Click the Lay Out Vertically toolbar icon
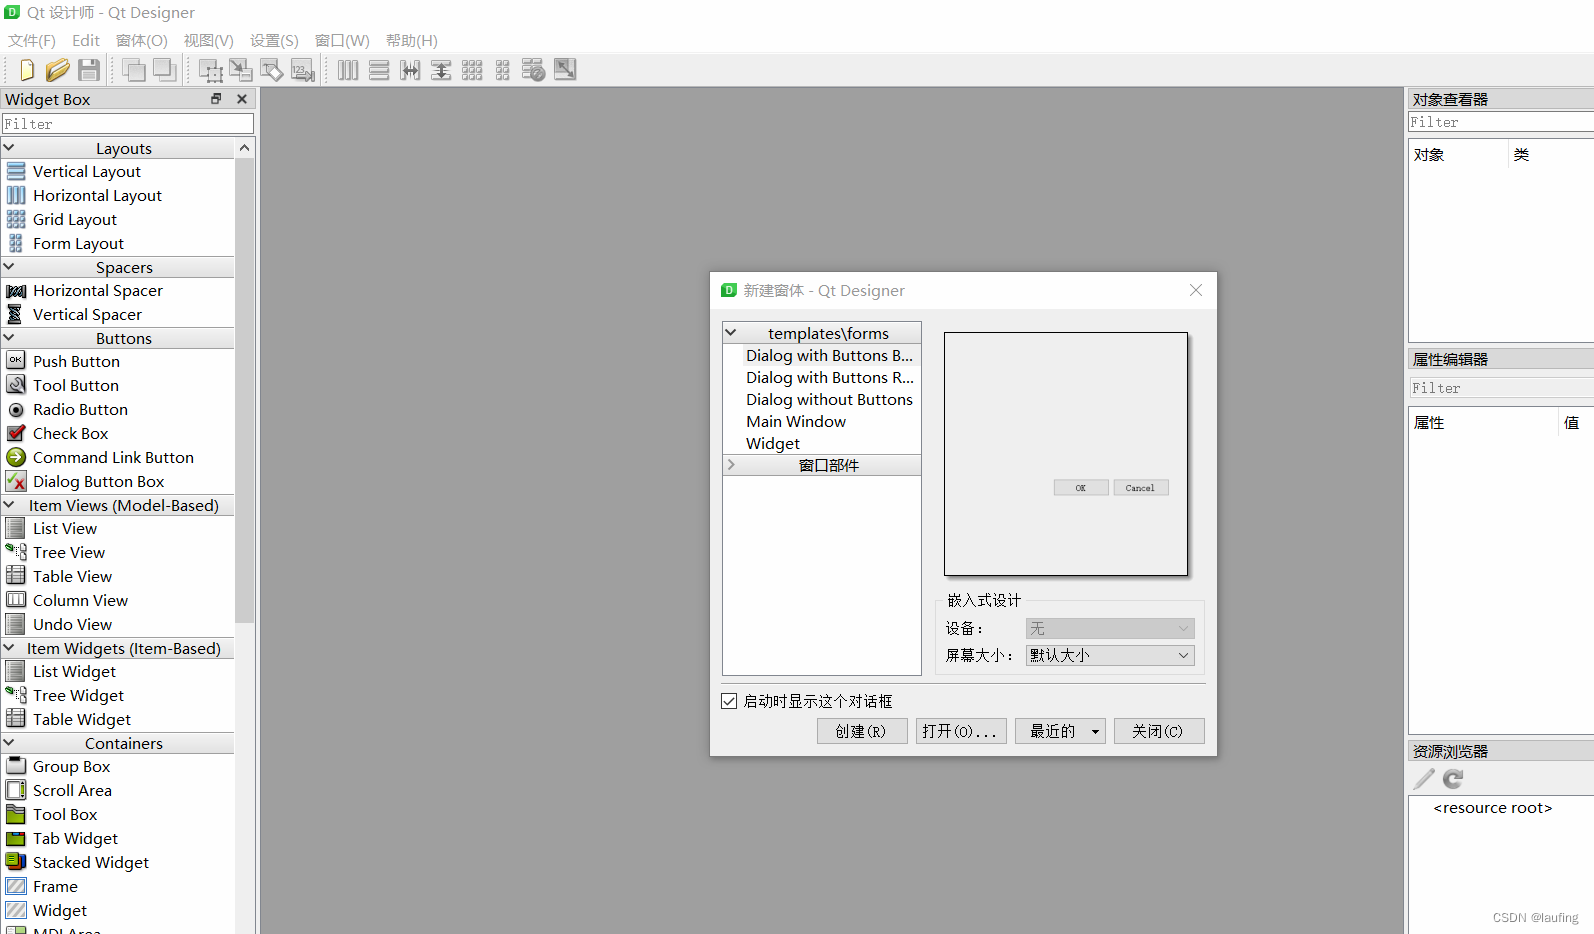The width and height of the screenshot is (1594, 934). pyautogui.click(x=379, y=70)
